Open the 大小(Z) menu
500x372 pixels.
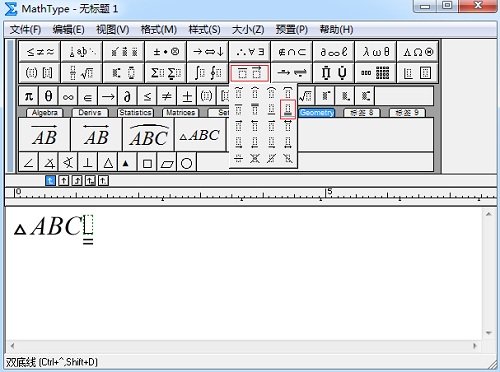click(x=248, y=30)
